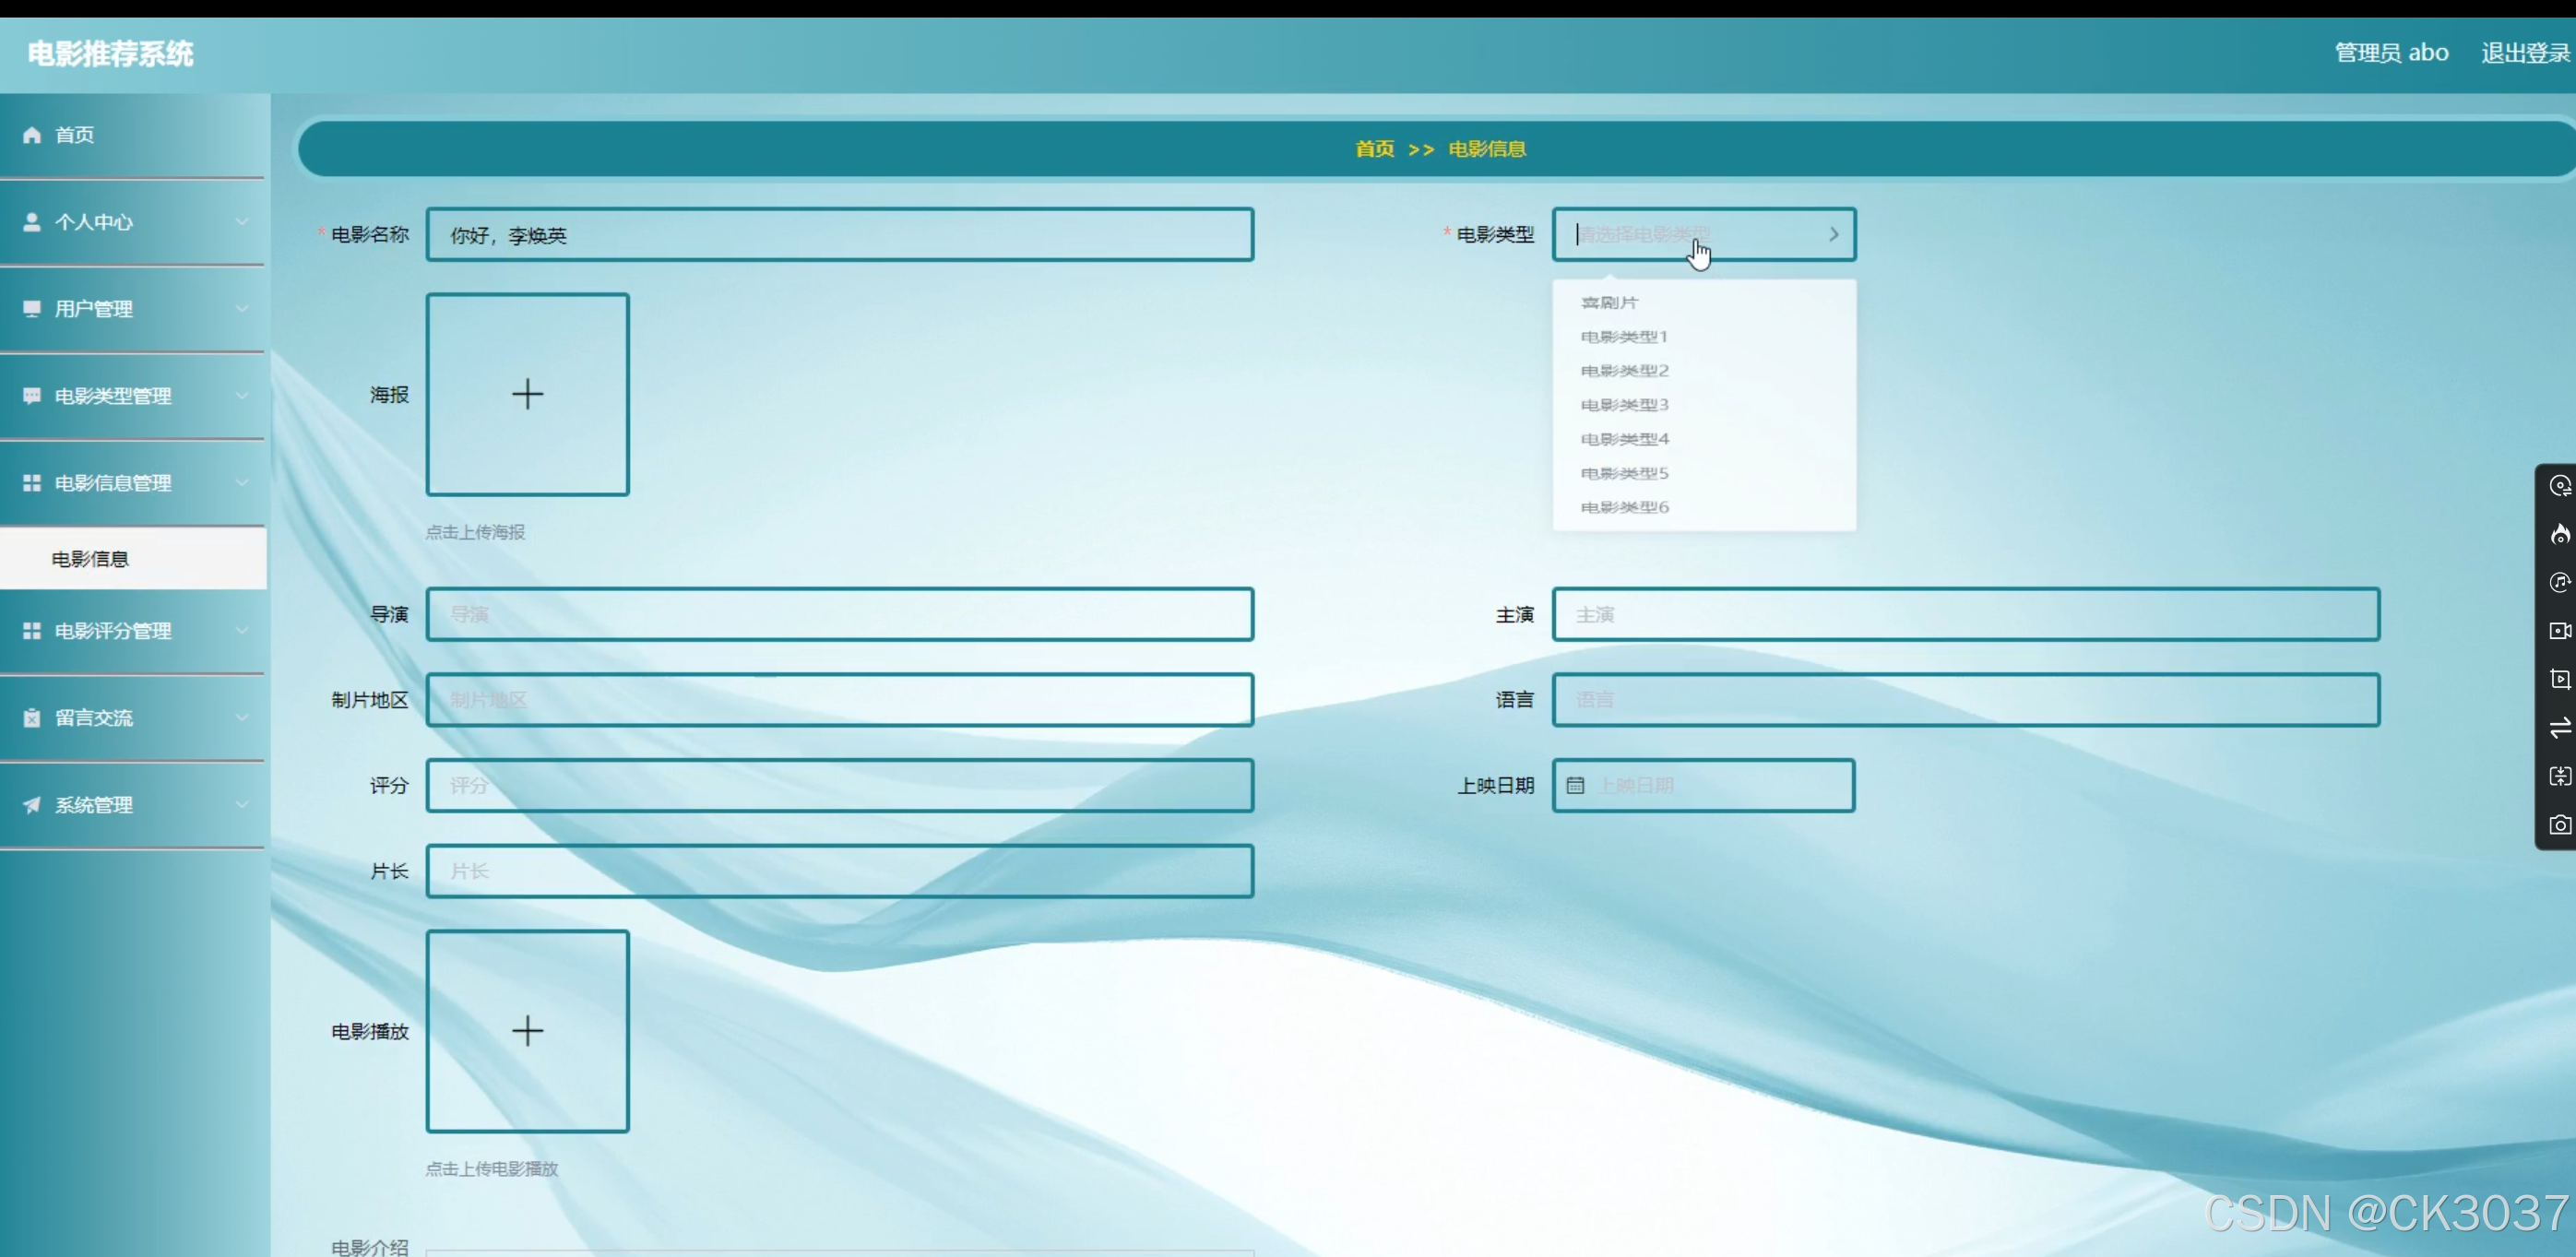The height and width of the screenshot is (1257, 2576).
Task: Click the calendar icon in 上映日期 field
Action: click(x=1575, y=786)
